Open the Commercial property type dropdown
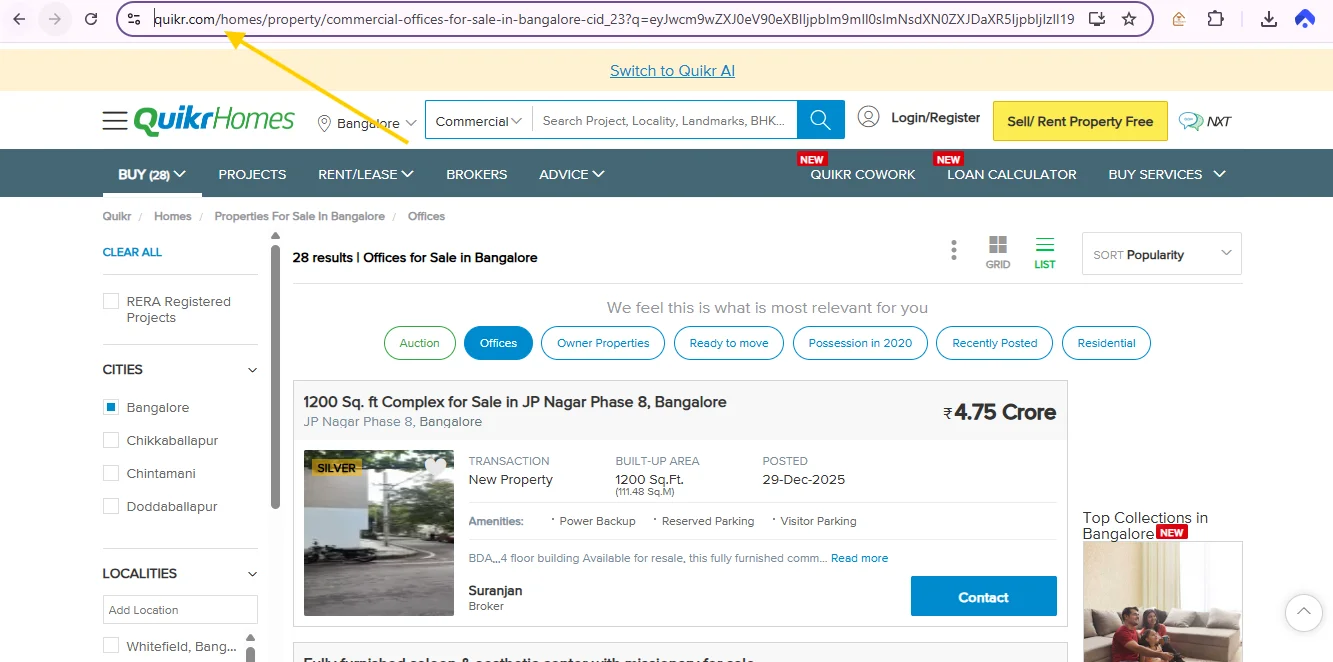 pos(477,119)
